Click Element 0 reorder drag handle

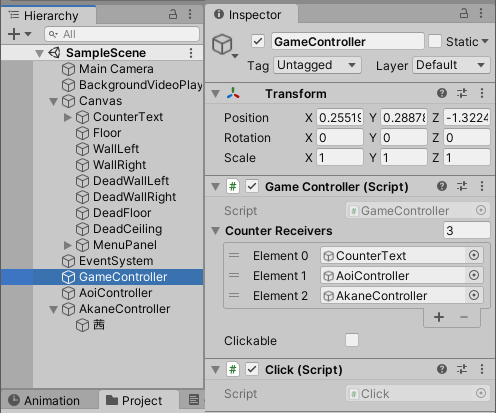[x=234, y=255]
